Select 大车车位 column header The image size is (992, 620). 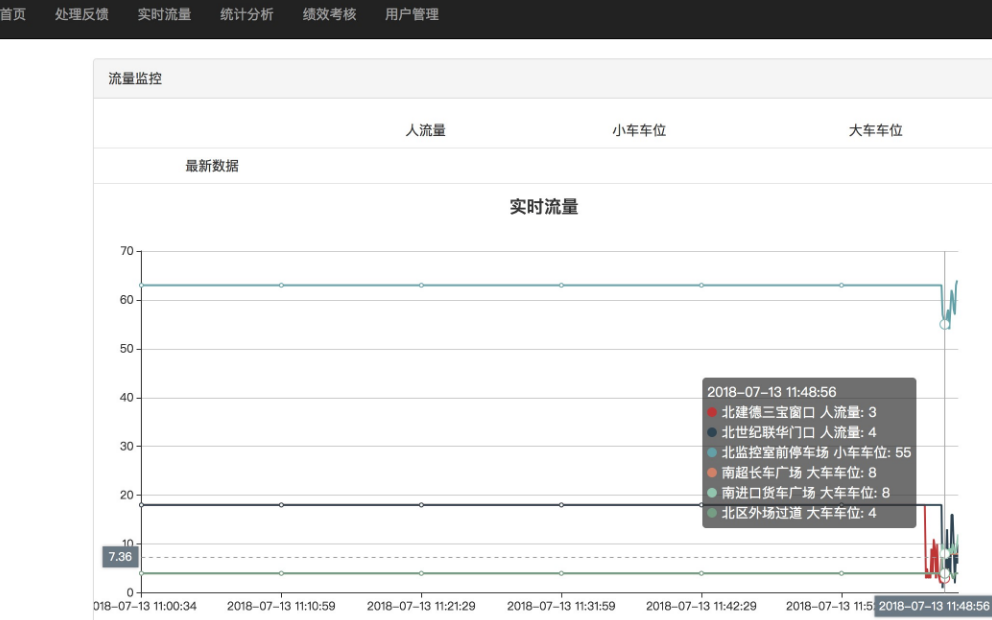tap(876, 130)
